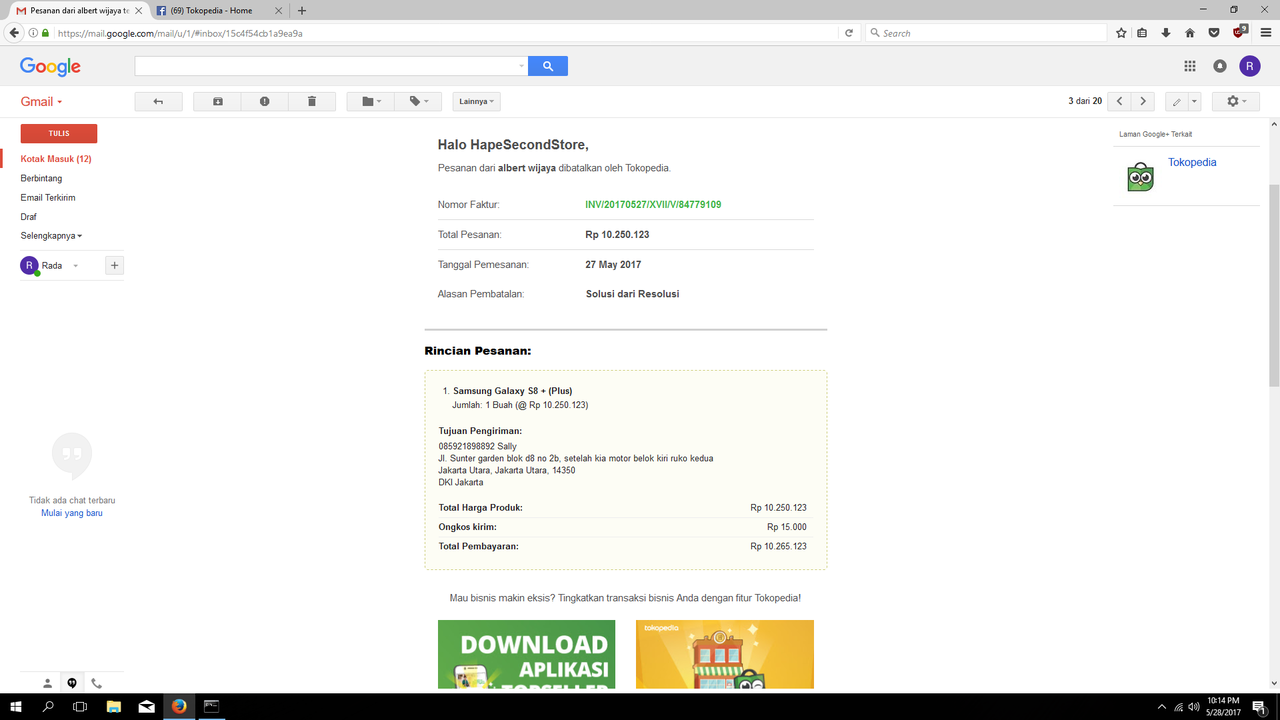This screenshot has width=1280, height=720.
Task: Go to the older message with right chevron
Action: coord(1144,101)
